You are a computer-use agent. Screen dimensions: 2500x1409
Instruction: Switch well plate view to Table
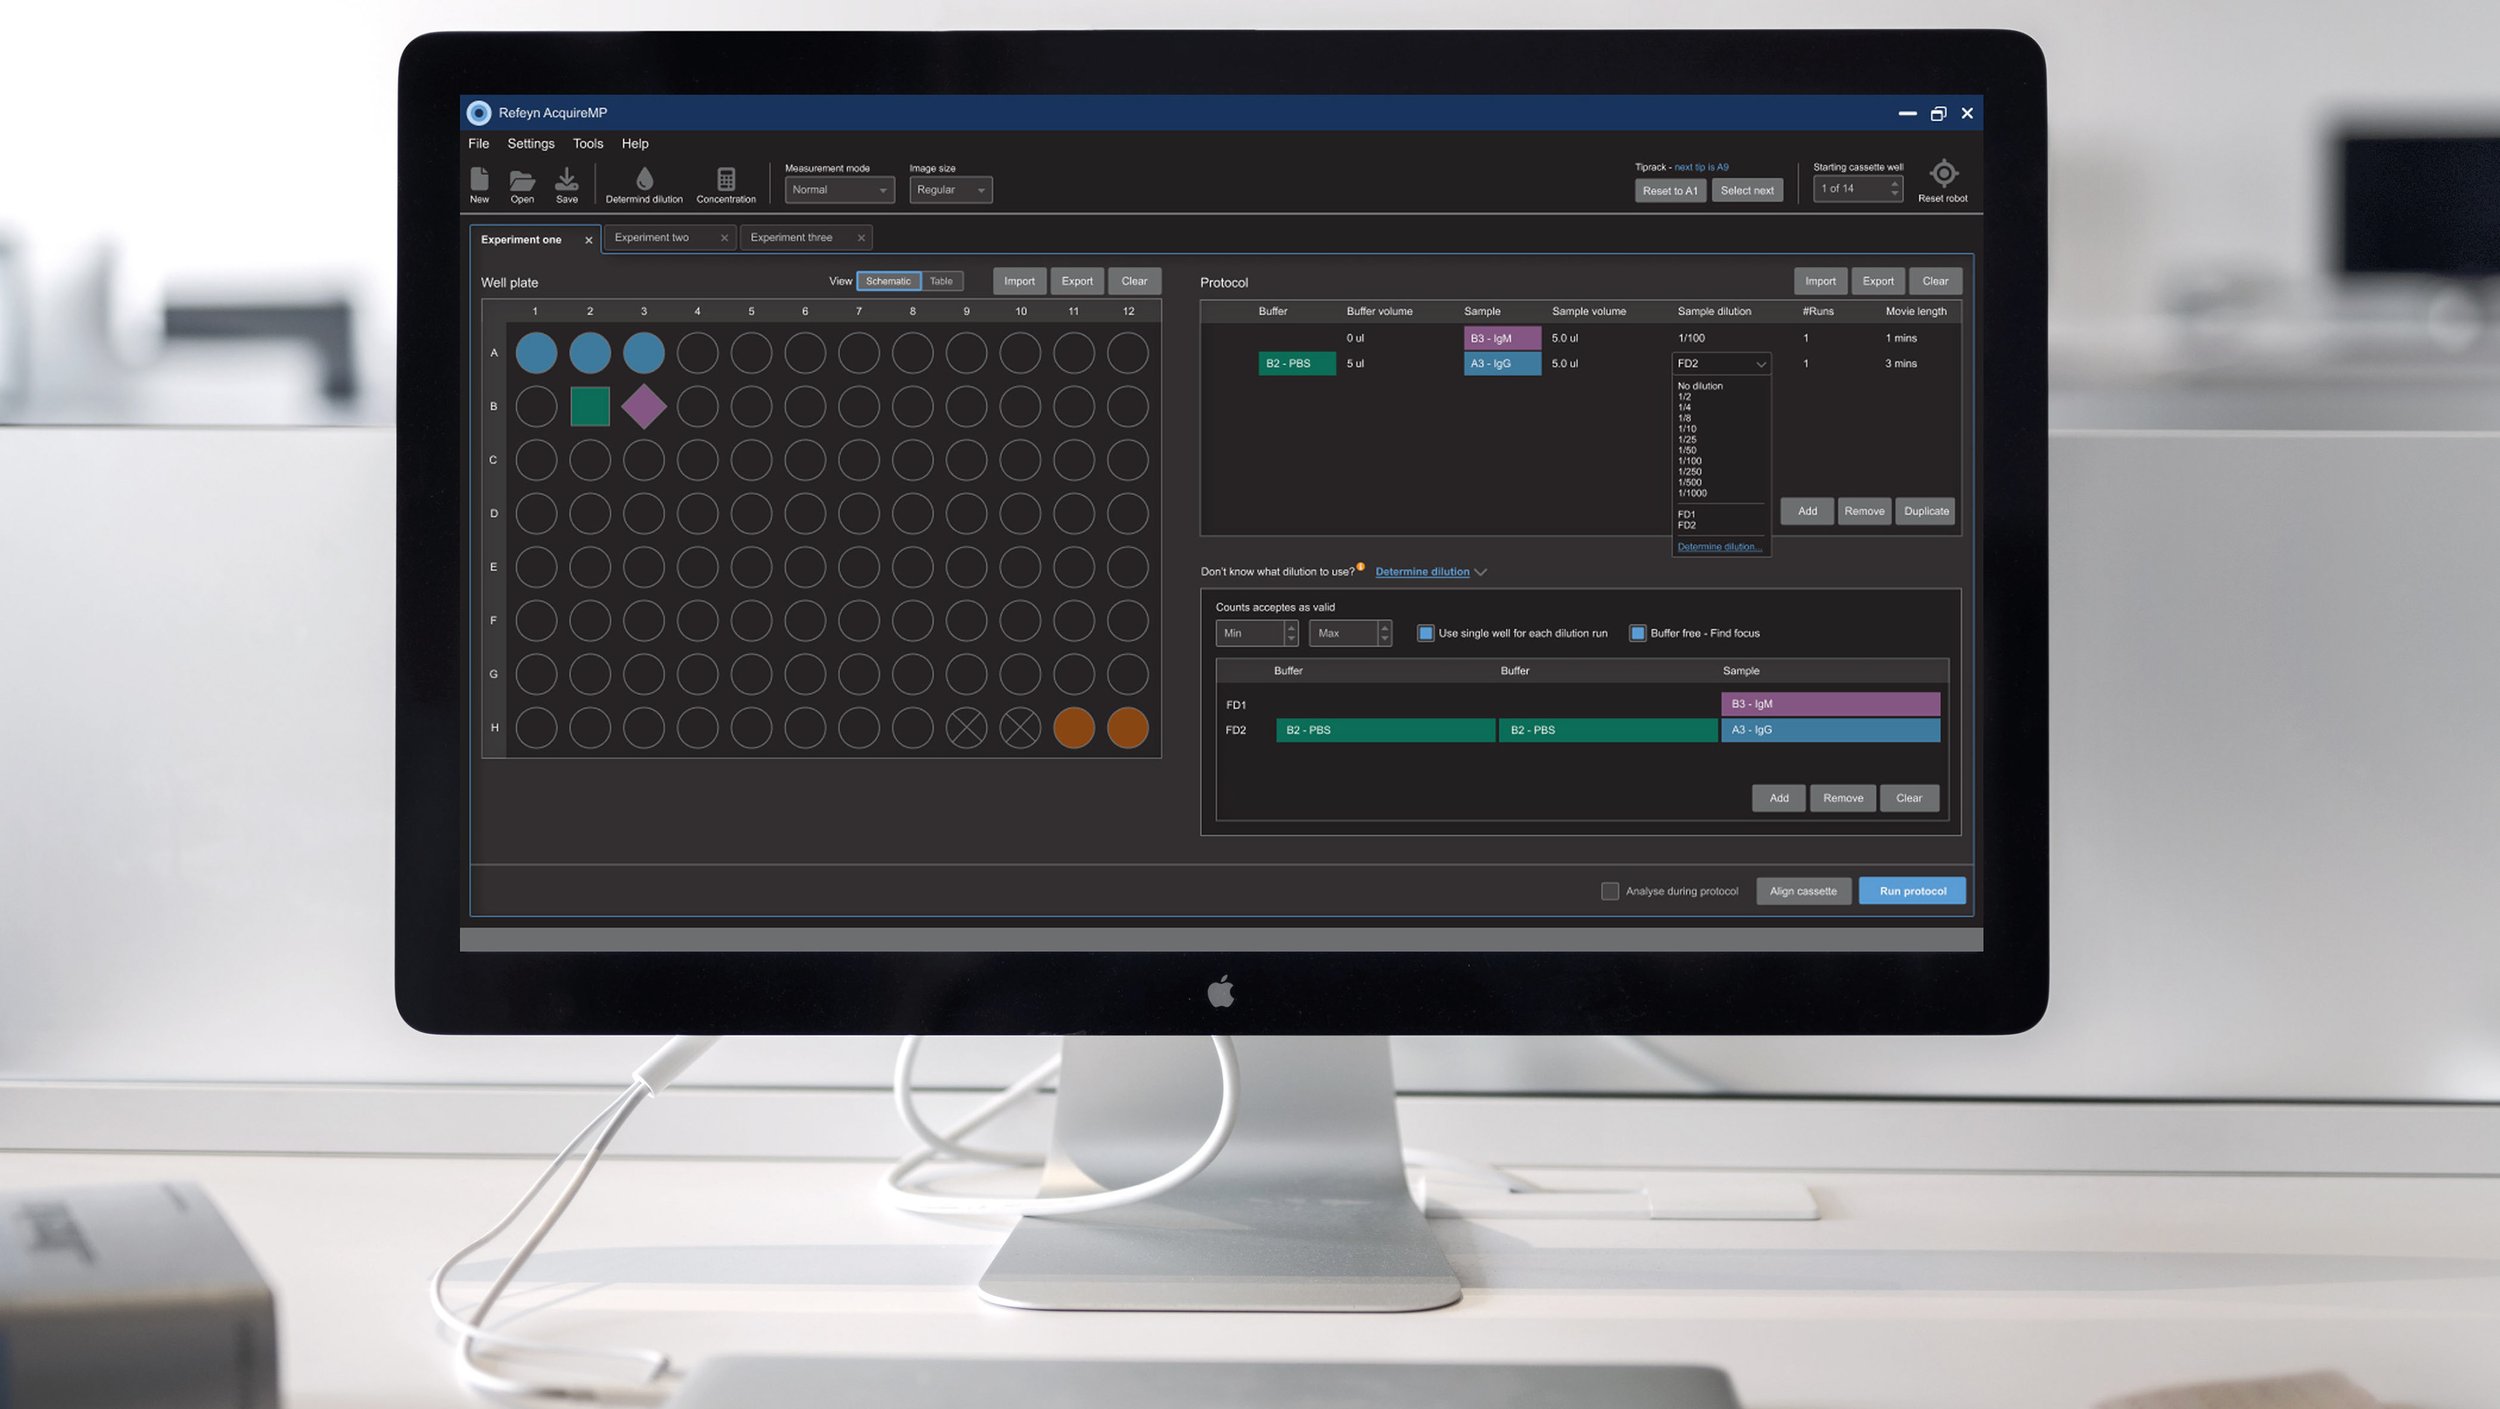point(941,282)
